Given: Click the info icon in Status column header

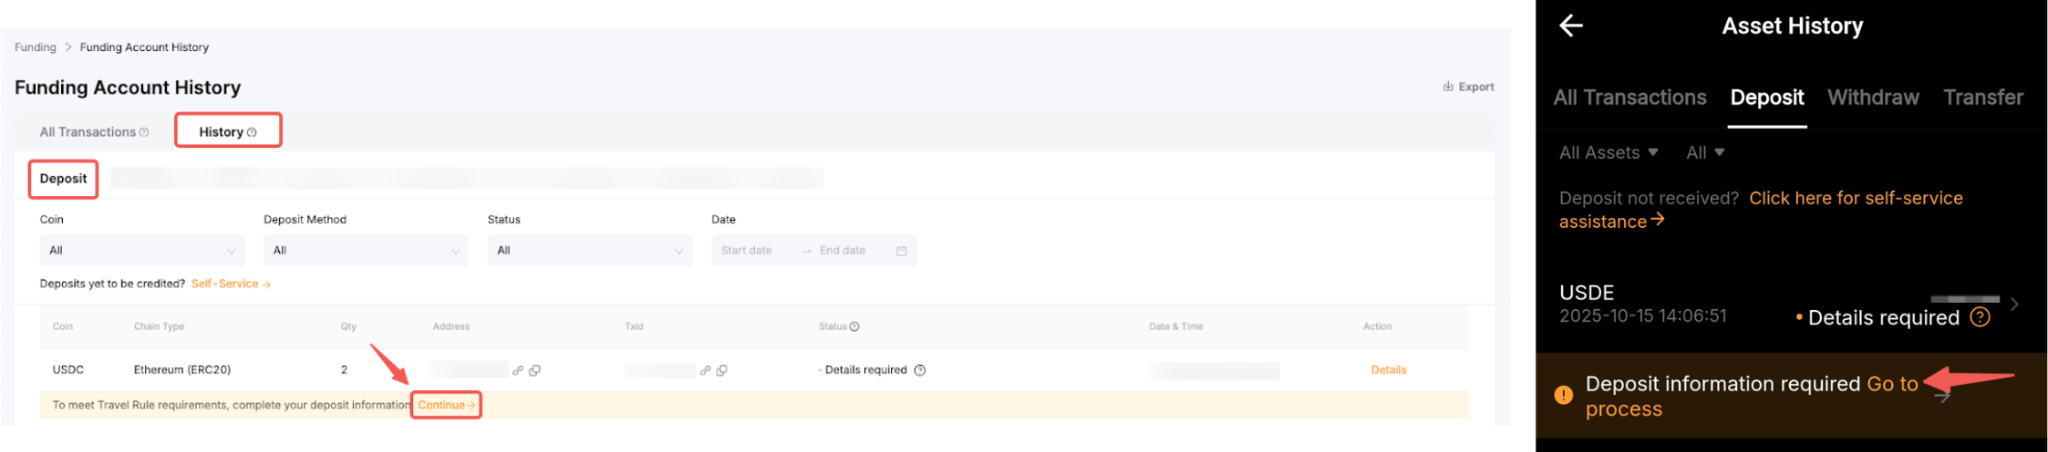Looking at the screenshot, I should (x=854, y=327).
